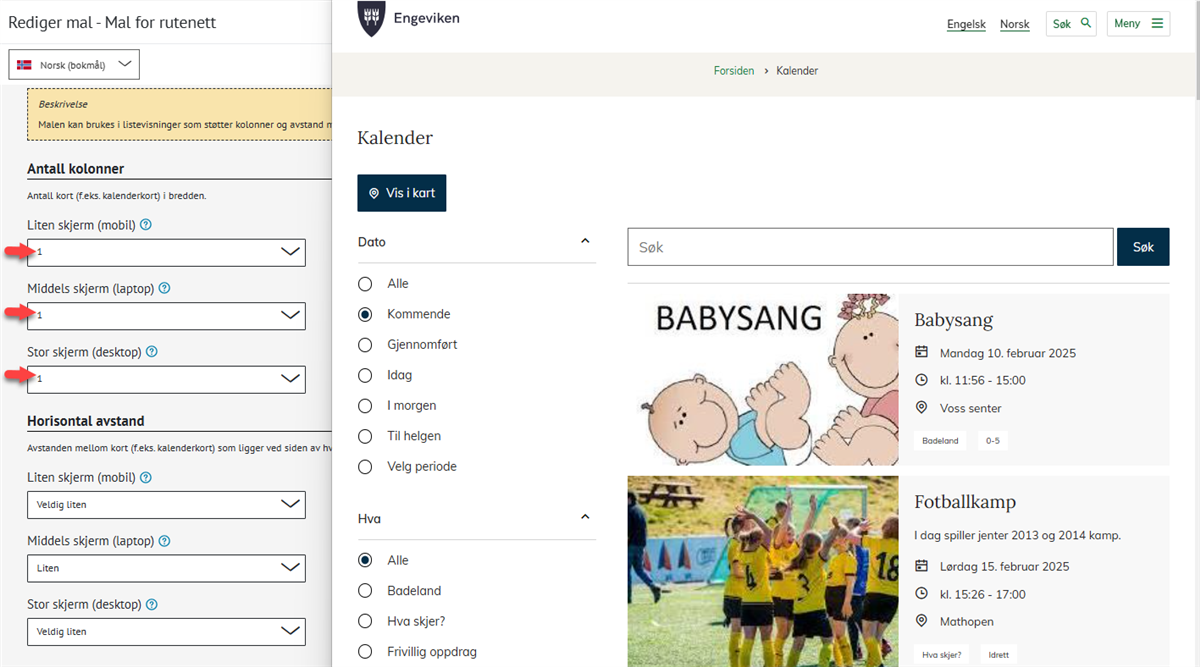Open the Meny hamburger menu
Screen dimensions: 1200x667
click(x=1138, y=24)
